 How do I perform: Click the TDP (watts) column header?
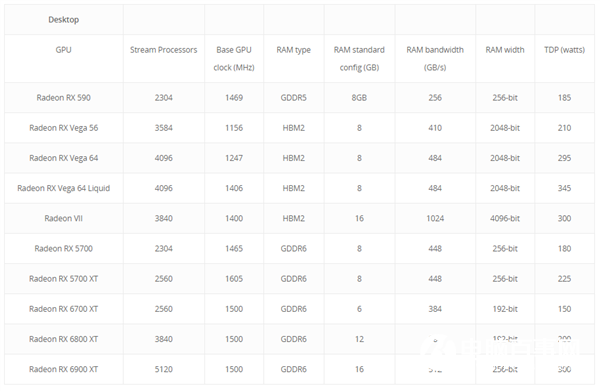564,50
